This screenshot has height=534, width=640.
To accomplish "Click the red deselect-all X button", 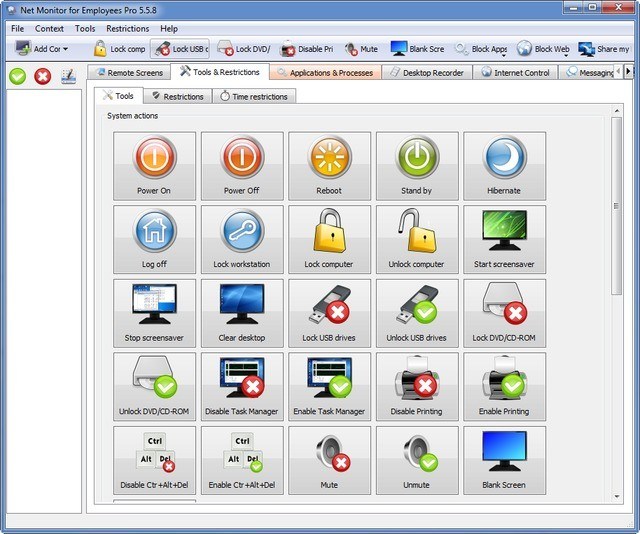I will [x=42, y=76].
